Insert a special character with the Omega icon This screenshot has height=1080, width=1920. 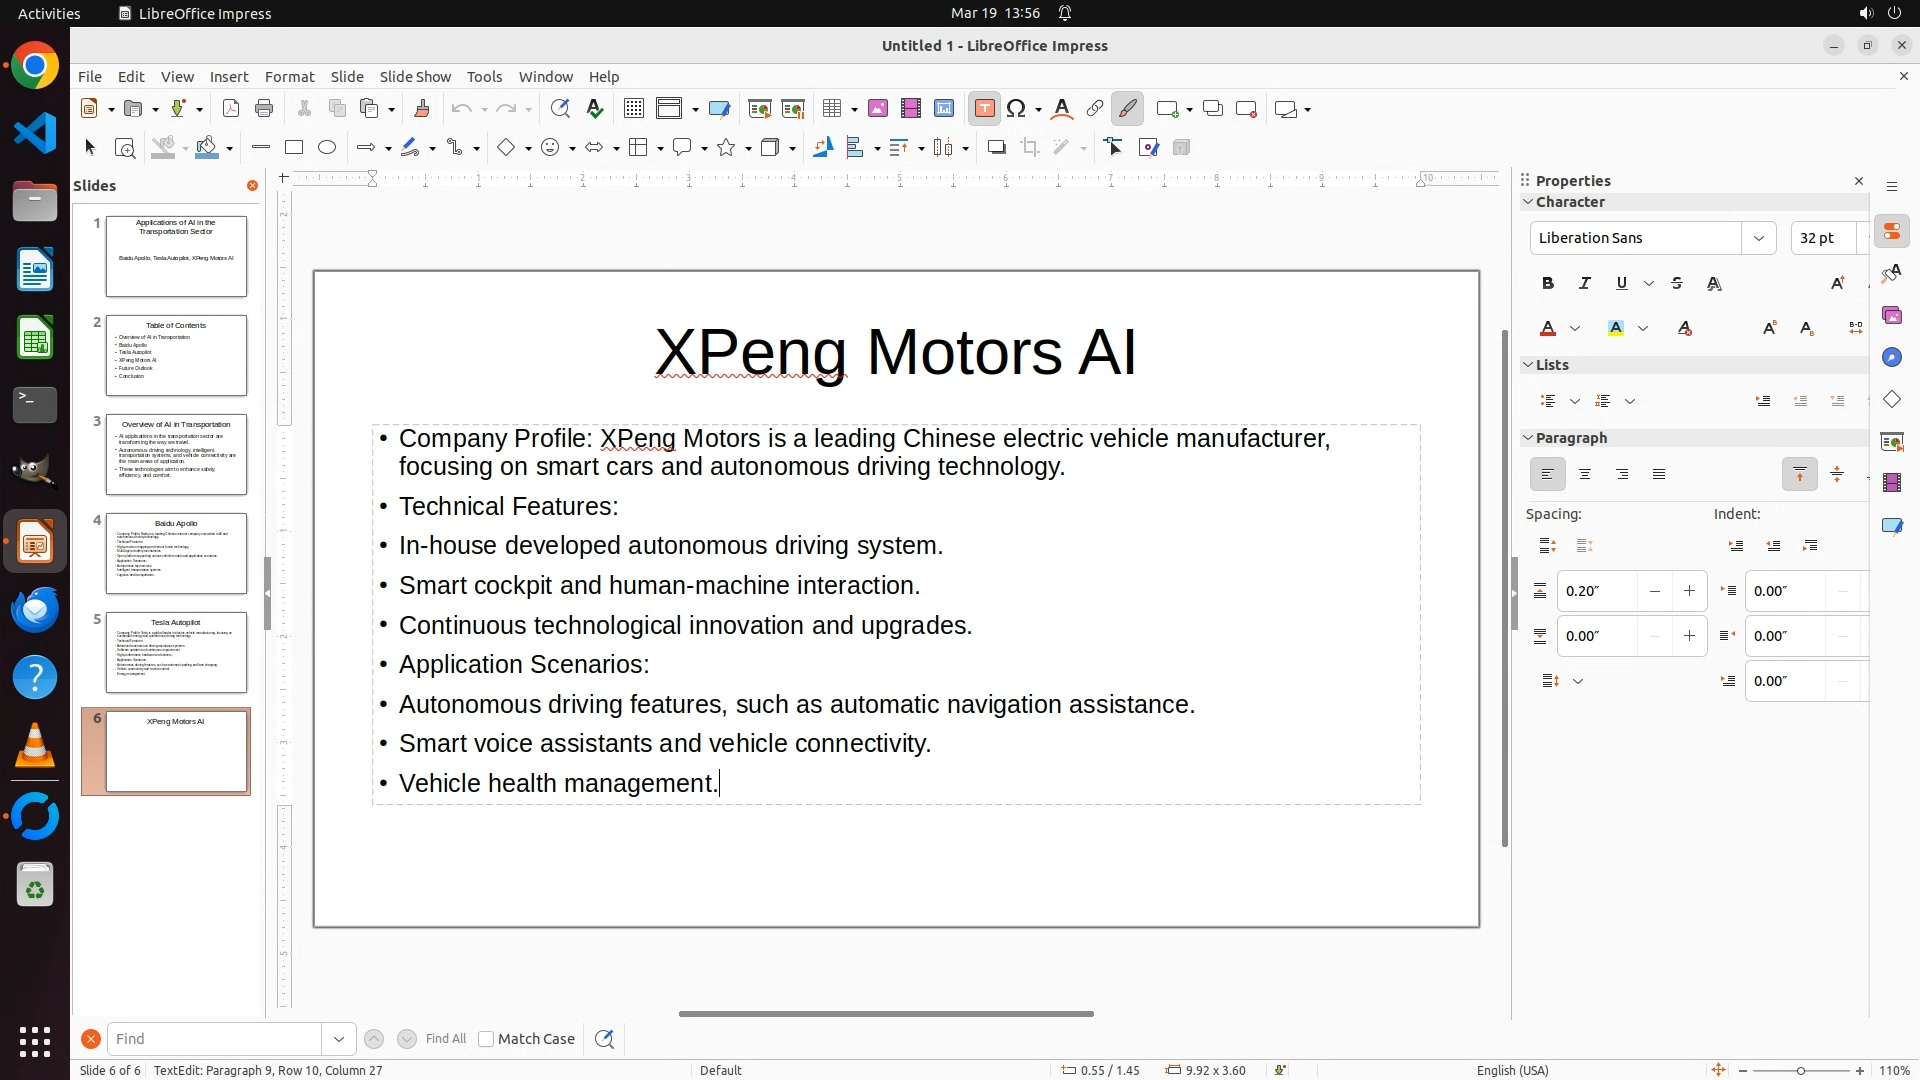pos(1017,109)
